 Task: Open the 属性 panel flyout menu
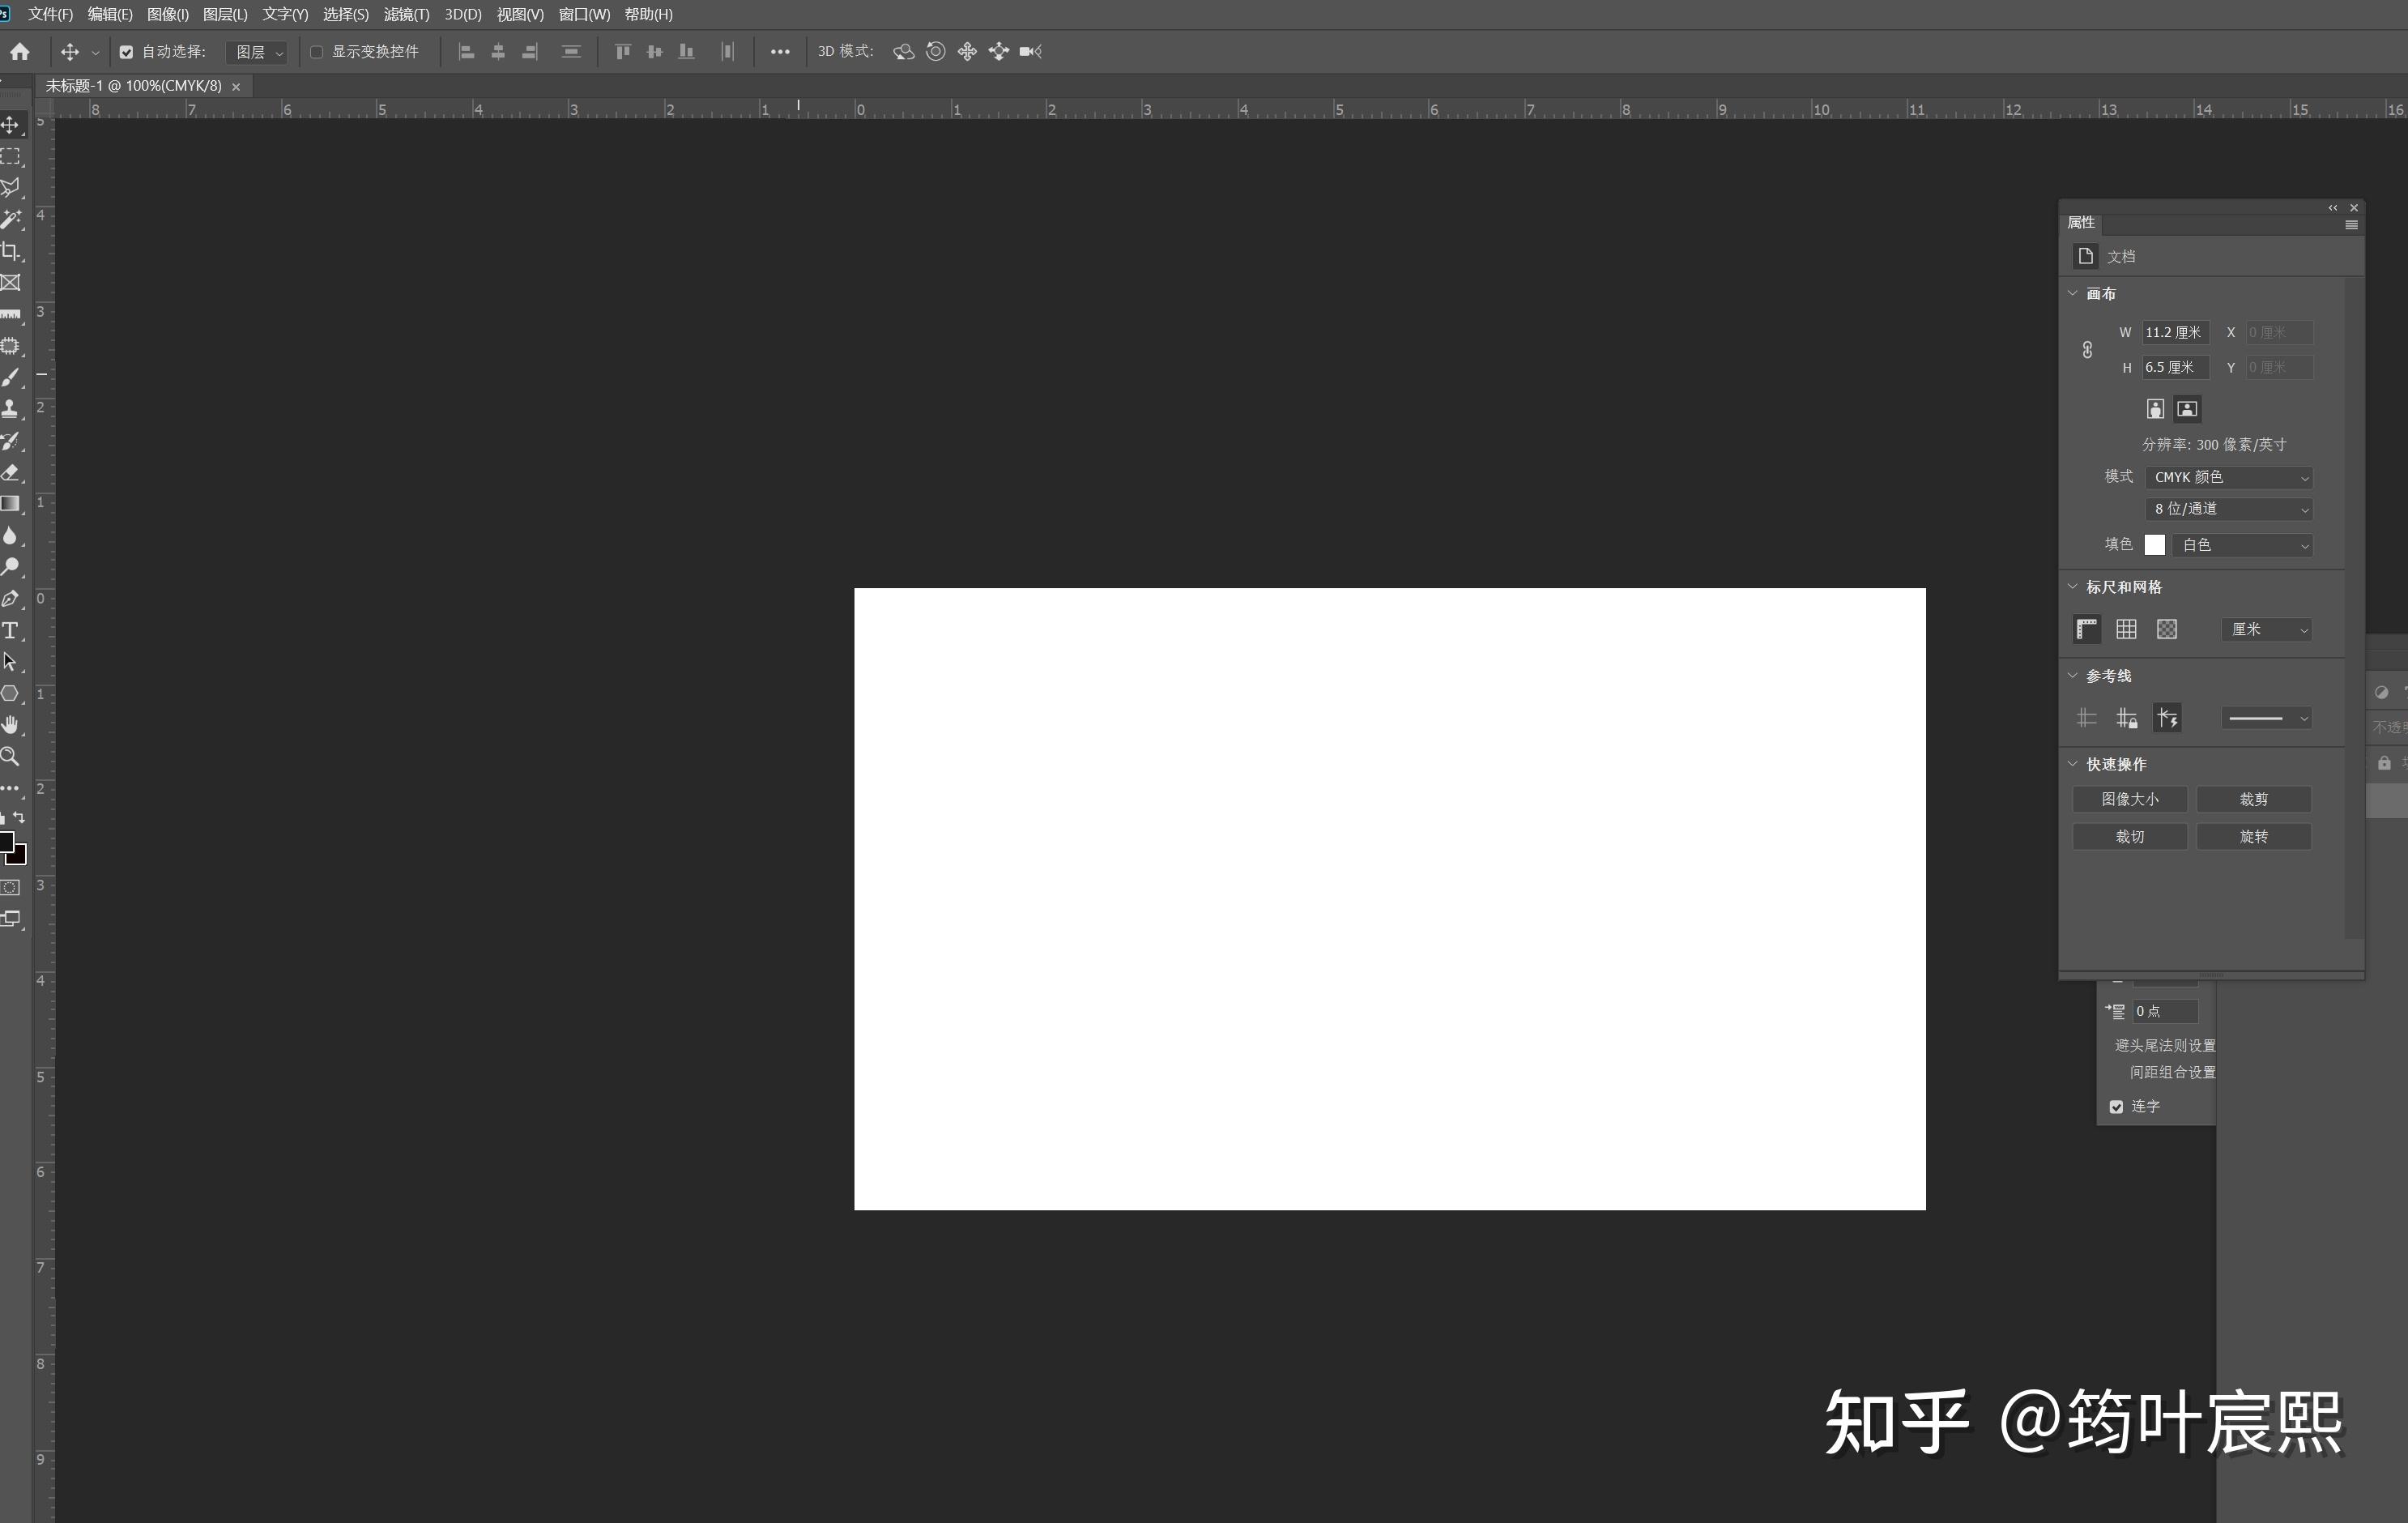tap(2352, 225)
